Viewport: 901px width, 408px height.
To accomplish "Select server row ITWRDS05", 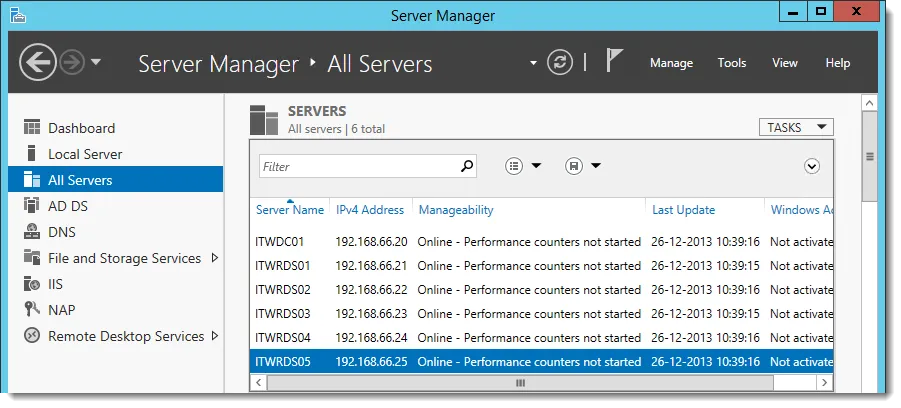I will coord(542,362).
